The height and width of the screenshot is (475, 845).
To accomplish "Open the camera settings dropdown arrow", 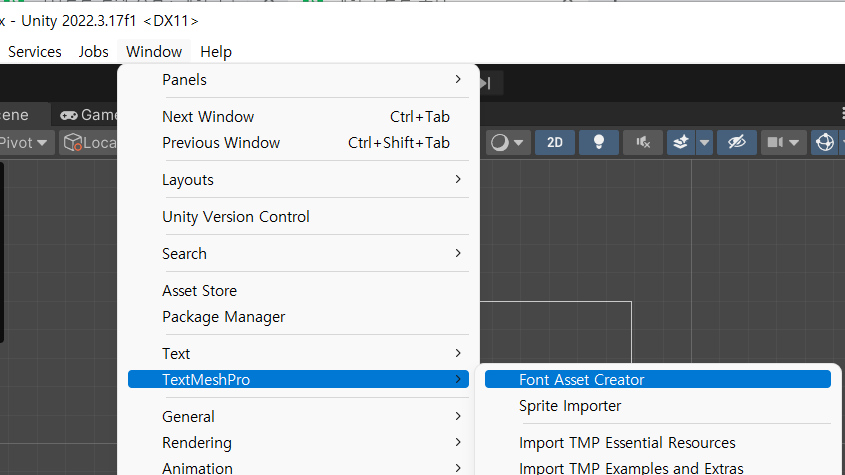I will click(x=794, y=143).
